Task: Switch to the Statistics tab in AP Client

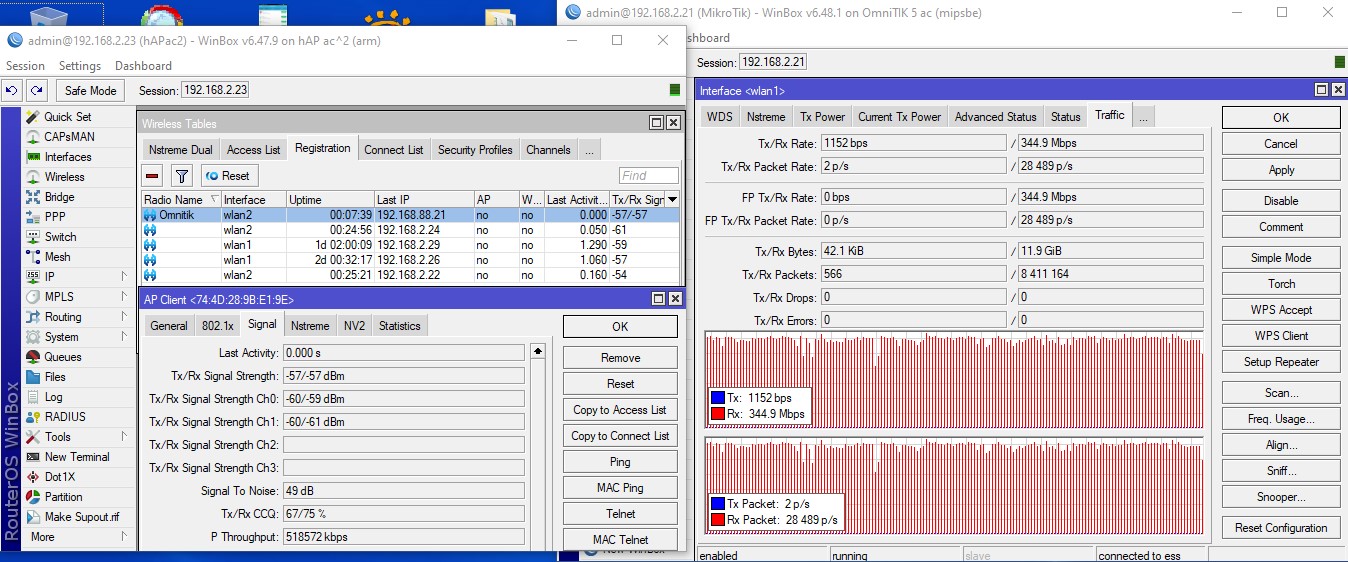Action: click(x=399, y=326)
